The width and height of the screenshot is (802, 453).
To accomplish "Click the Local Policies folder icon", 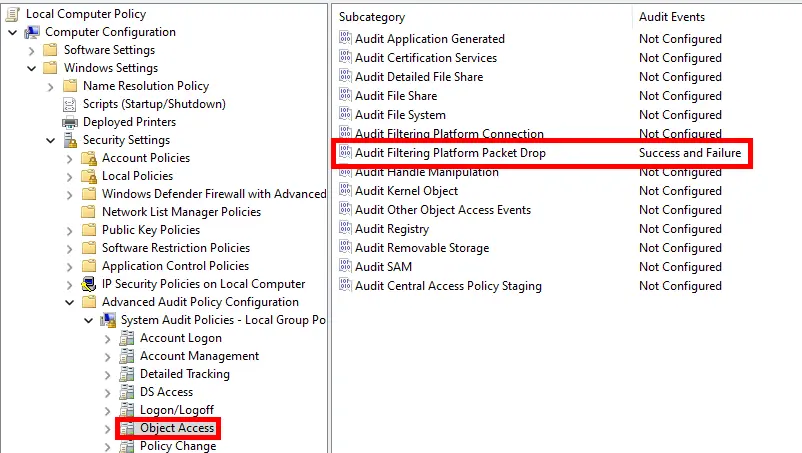I will click(x=89, y=176).
